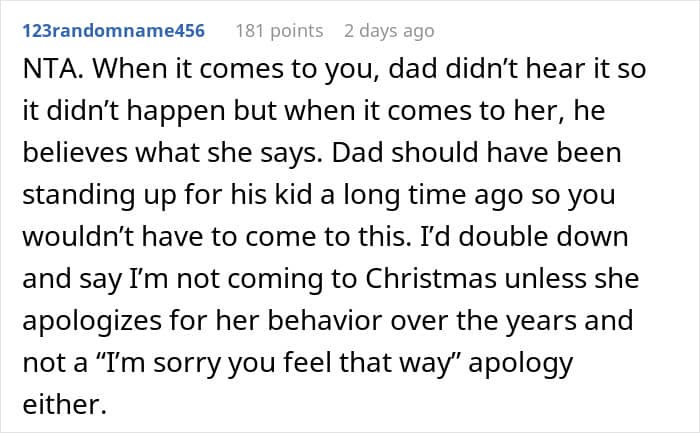
Task: Click the 181 points score
Action: point(279,31)
